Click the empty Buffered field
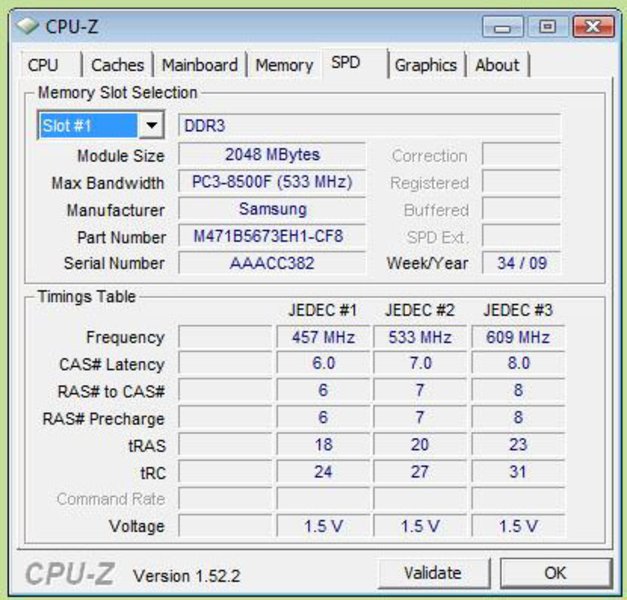 tap(521, 209)
